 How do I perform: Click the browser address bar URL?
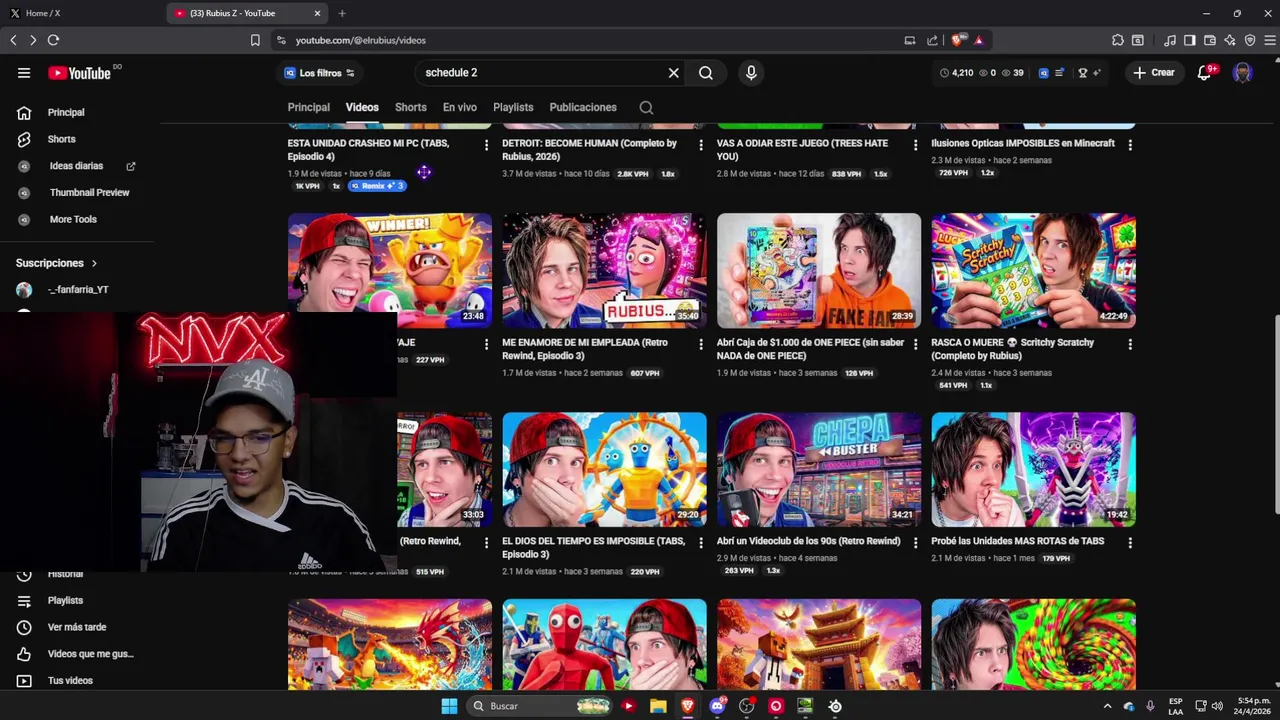coord(361,40)
